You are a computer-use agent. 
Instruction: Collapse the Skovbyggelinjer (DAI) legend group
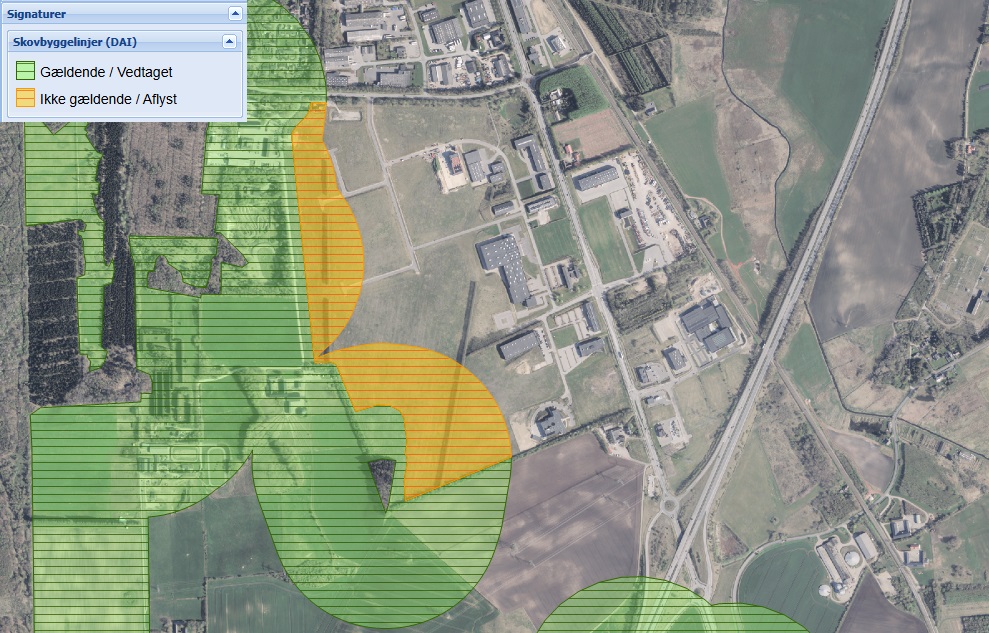tap(229, 42)
